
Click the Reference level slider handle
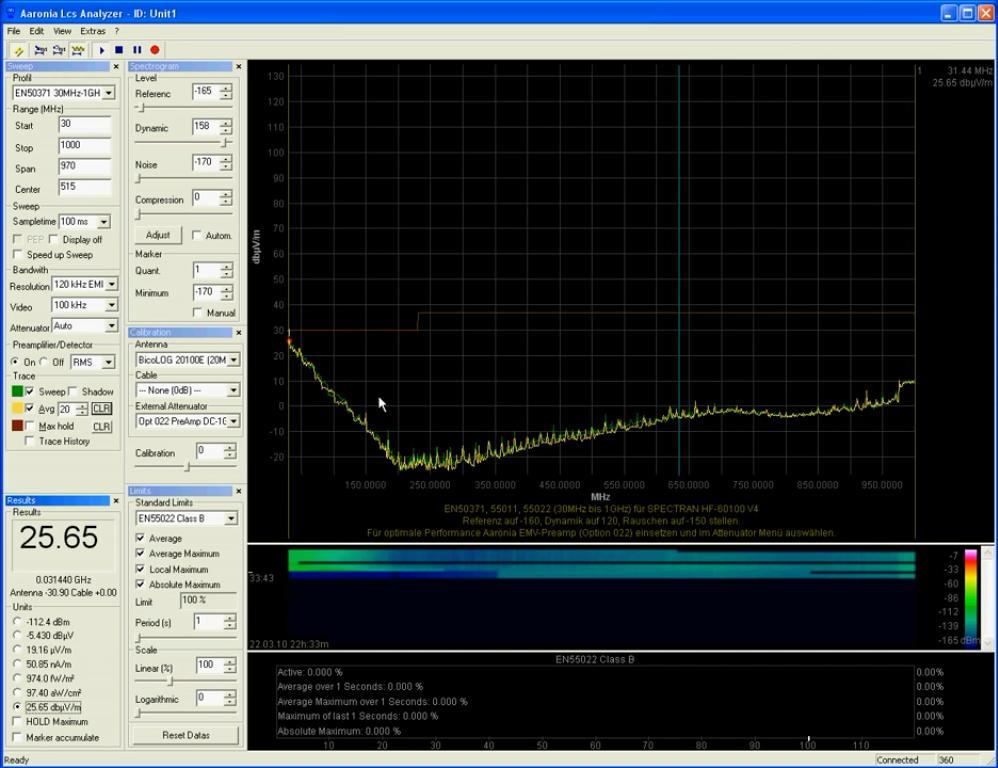(x=142, y=108)
